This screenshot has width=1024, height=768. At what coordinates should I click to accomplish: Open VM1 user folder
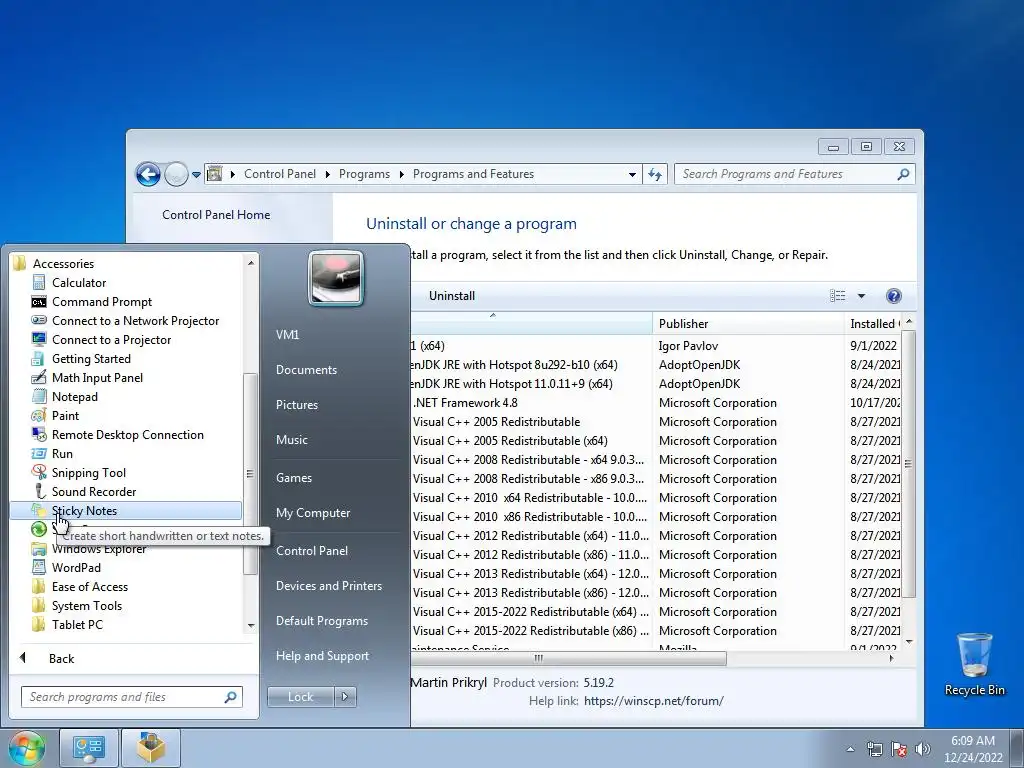click(x=287, y=334)
